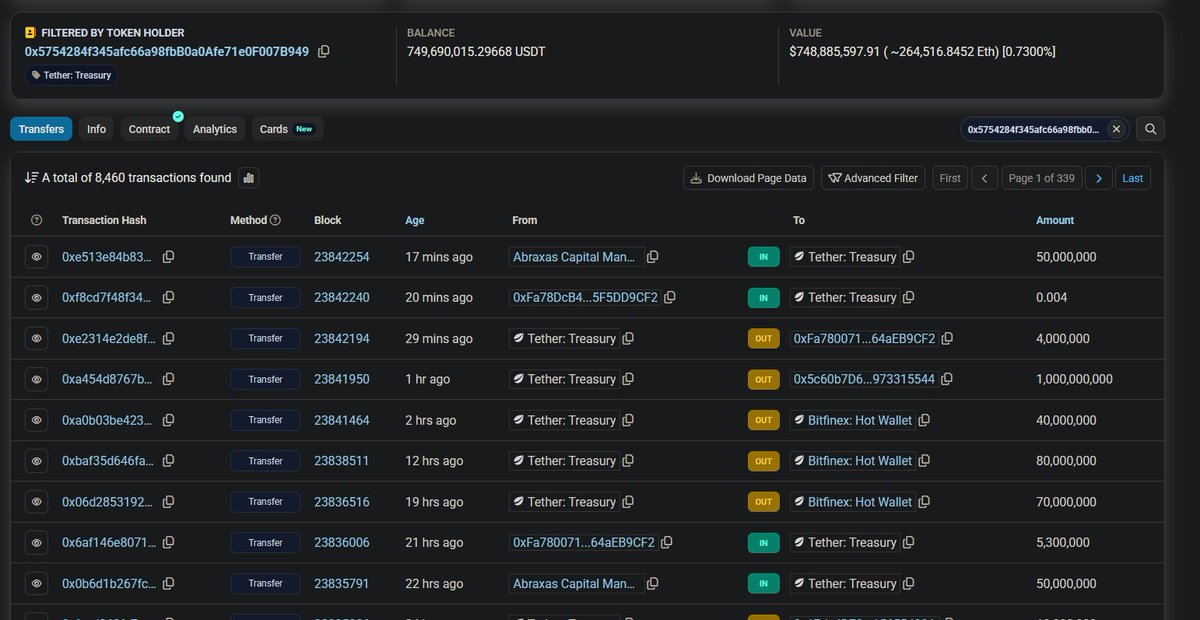Open the Info tab

[x=96, y=129]
